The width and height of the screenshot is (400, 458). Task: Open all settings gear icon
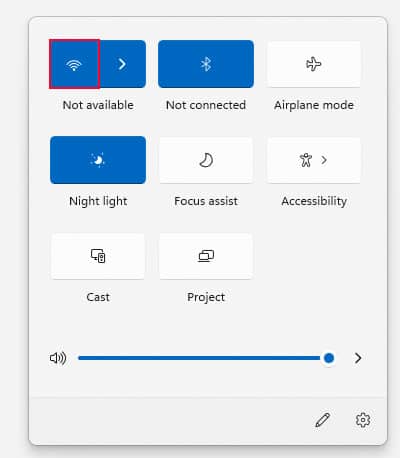(x=363, y=420)
